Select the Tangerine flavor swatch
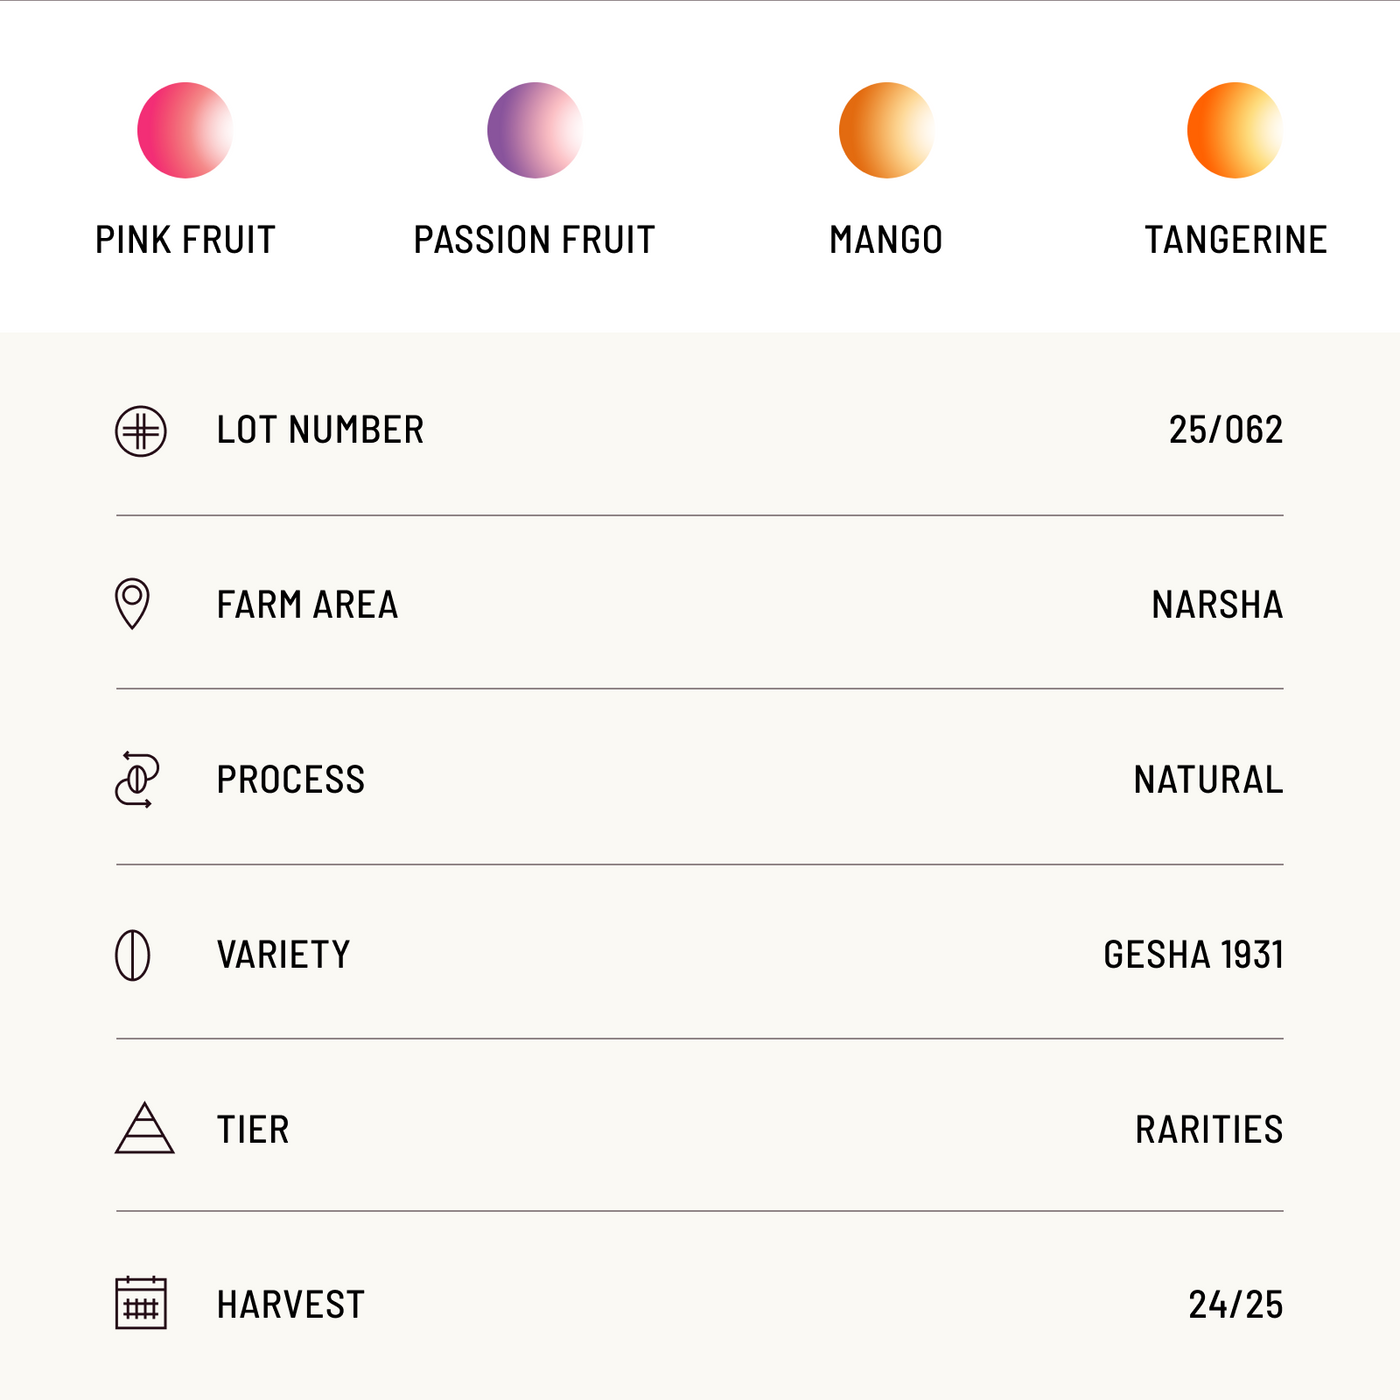This screenshot has width=1400, height=1400. coord(1235,130)
